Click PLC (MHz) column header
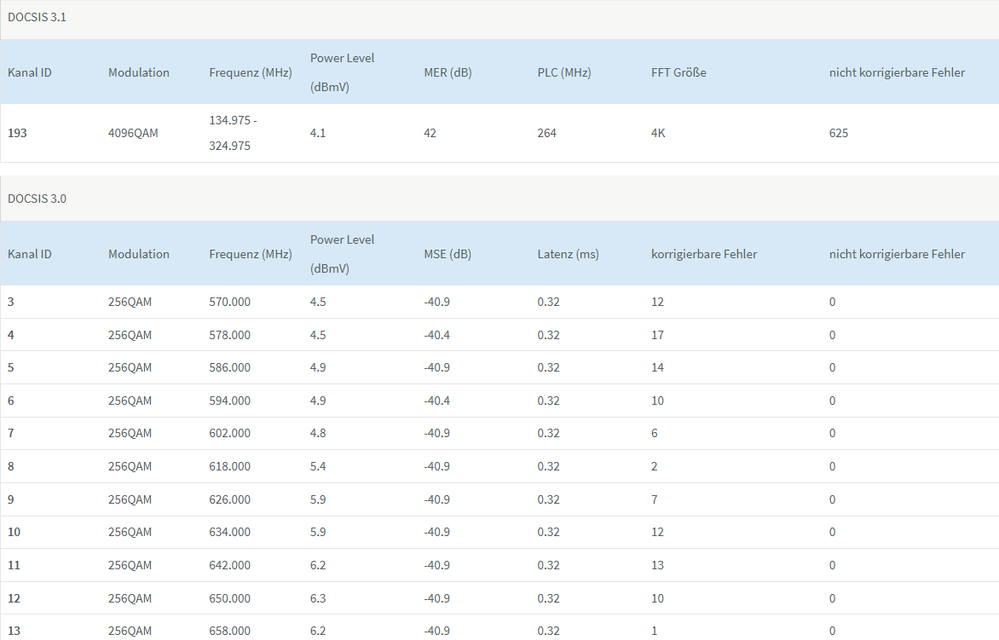Image resolution: width=999 pixels, height=640 pixels. point(564,73)
